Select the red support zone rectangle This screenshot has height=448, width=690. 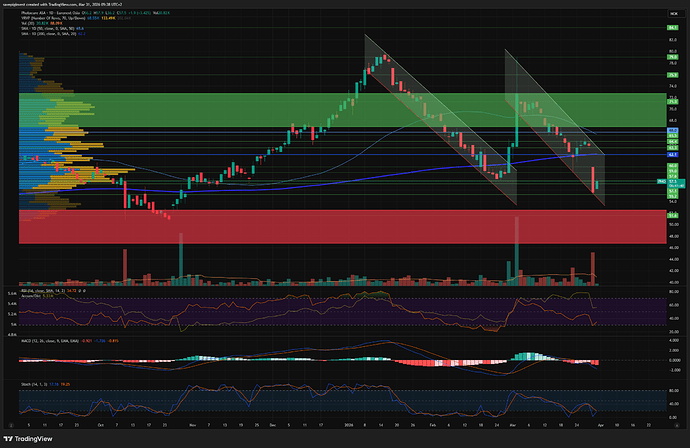[300, 226]
